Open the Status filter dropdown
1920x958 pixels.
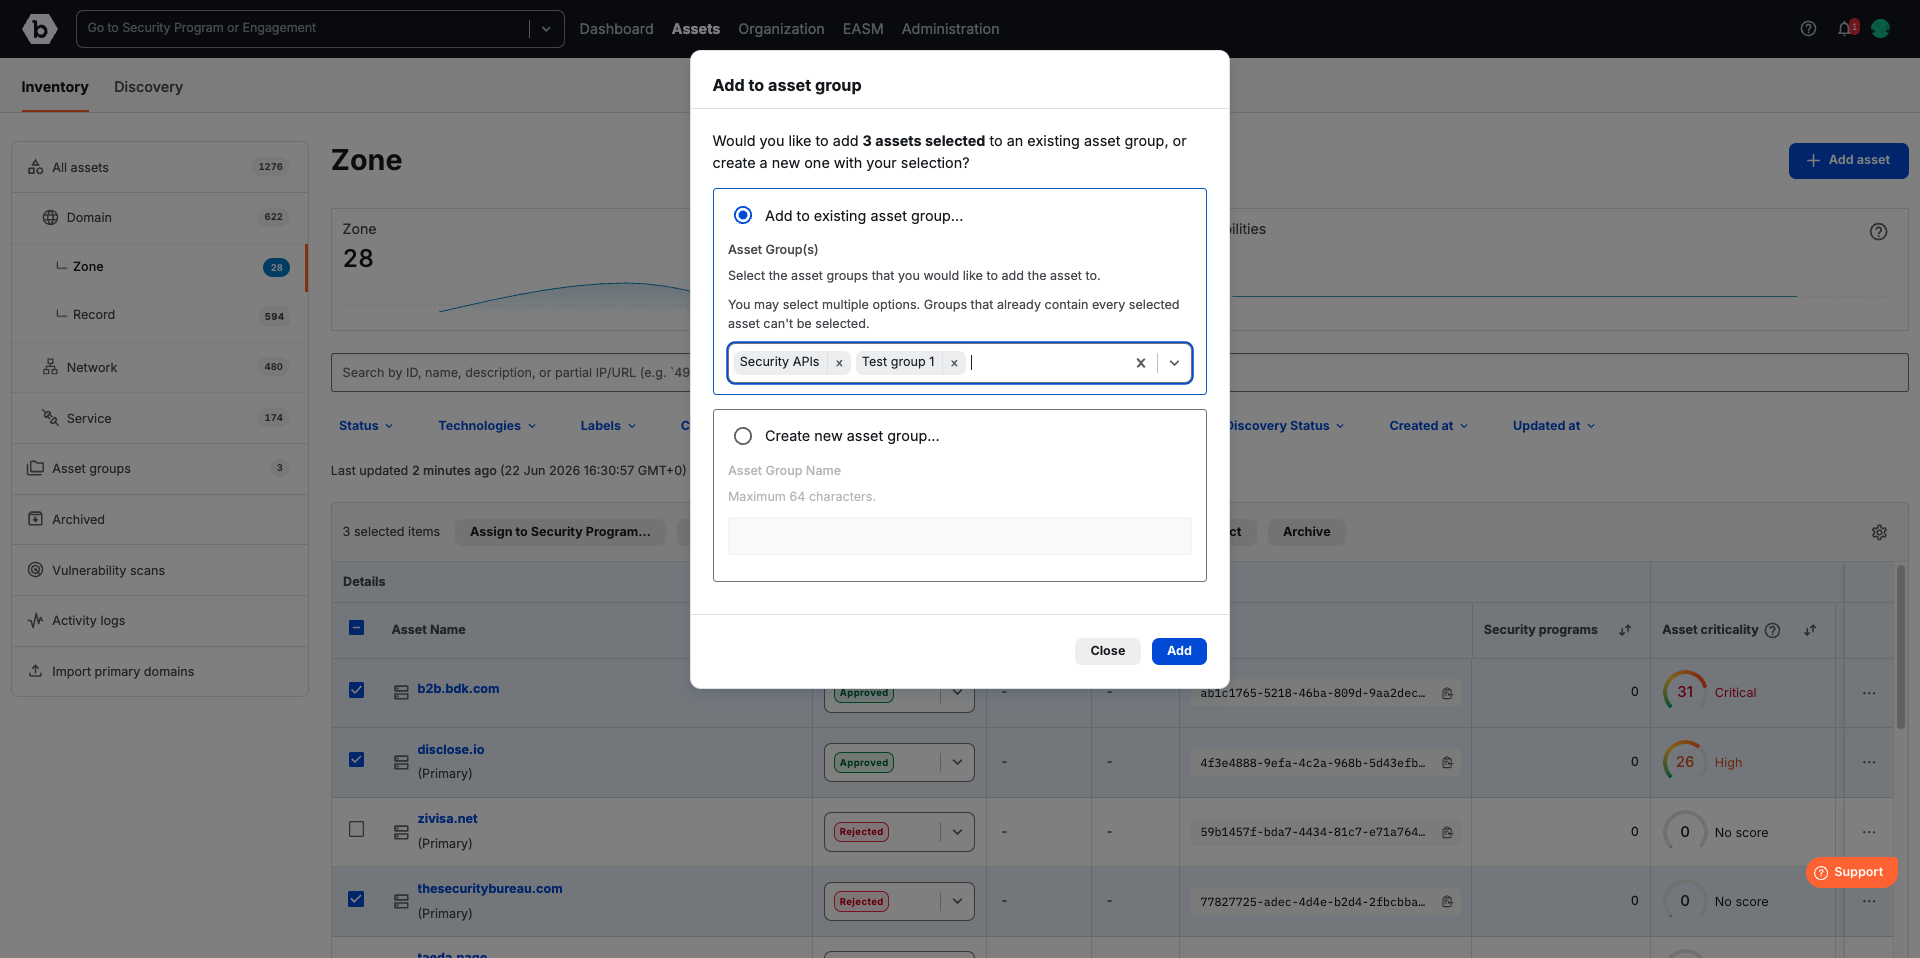pos(366,426)
